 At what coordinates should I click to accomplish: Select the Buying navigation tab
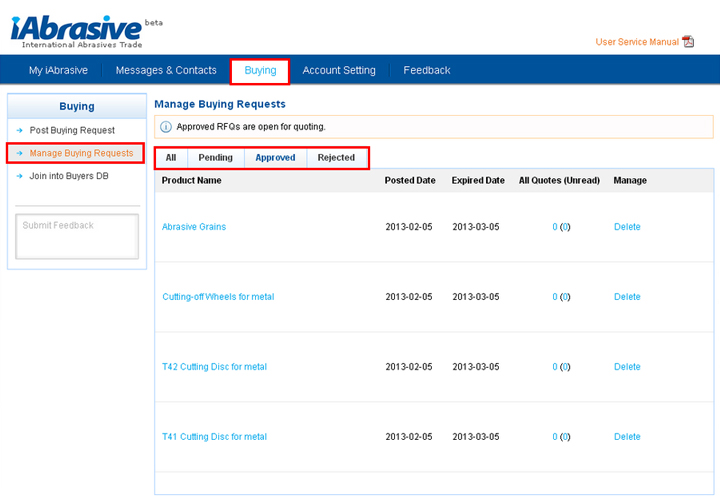(260, 70)
